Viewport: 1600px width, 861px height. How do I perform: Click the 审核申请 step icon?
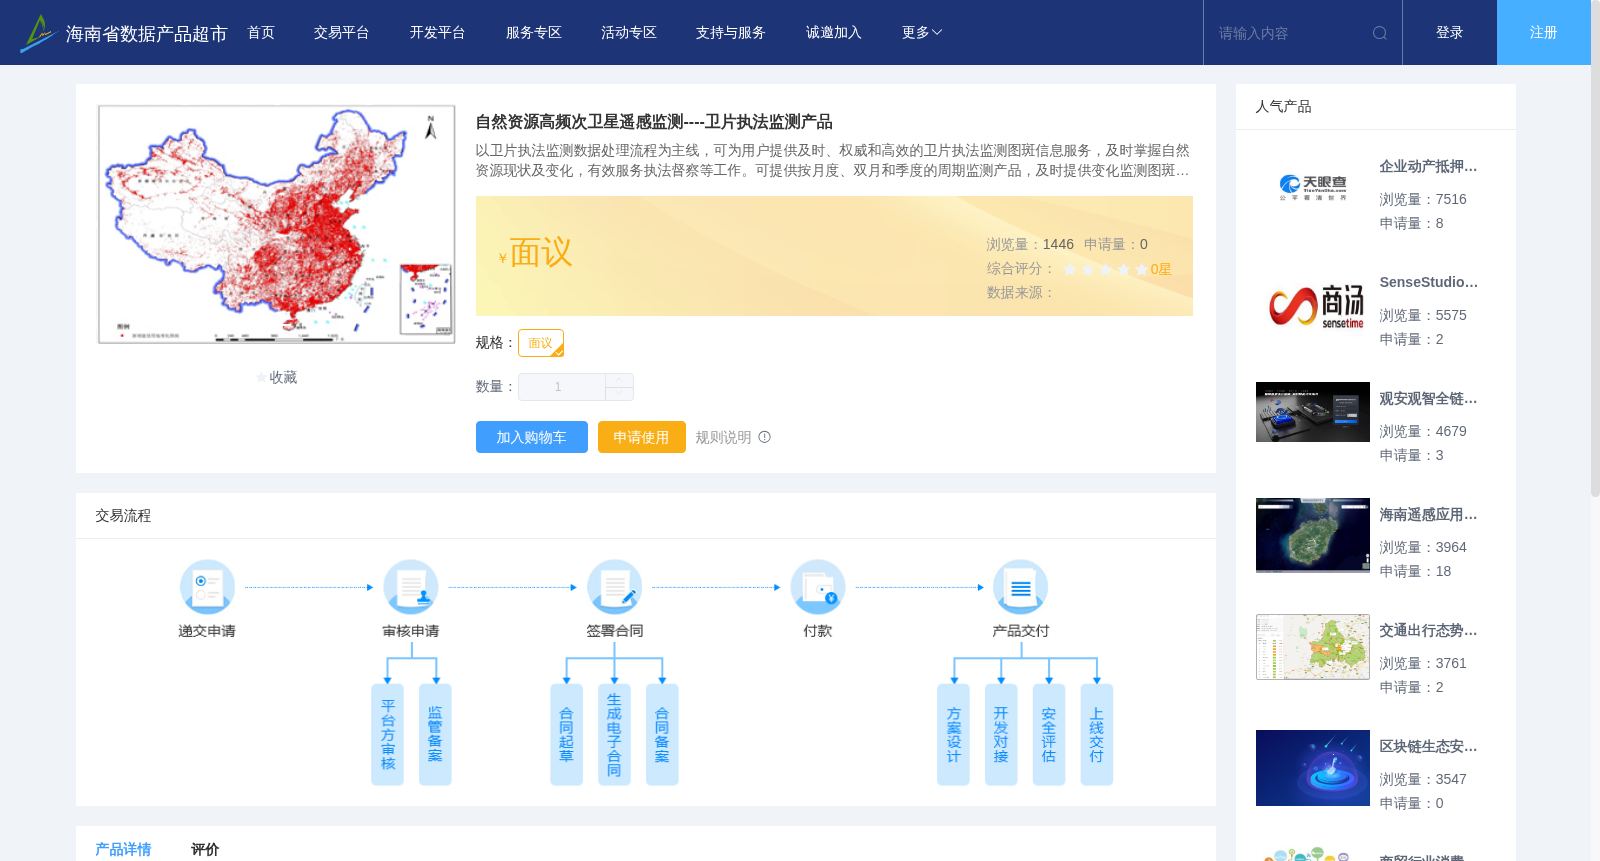[411, 587]
